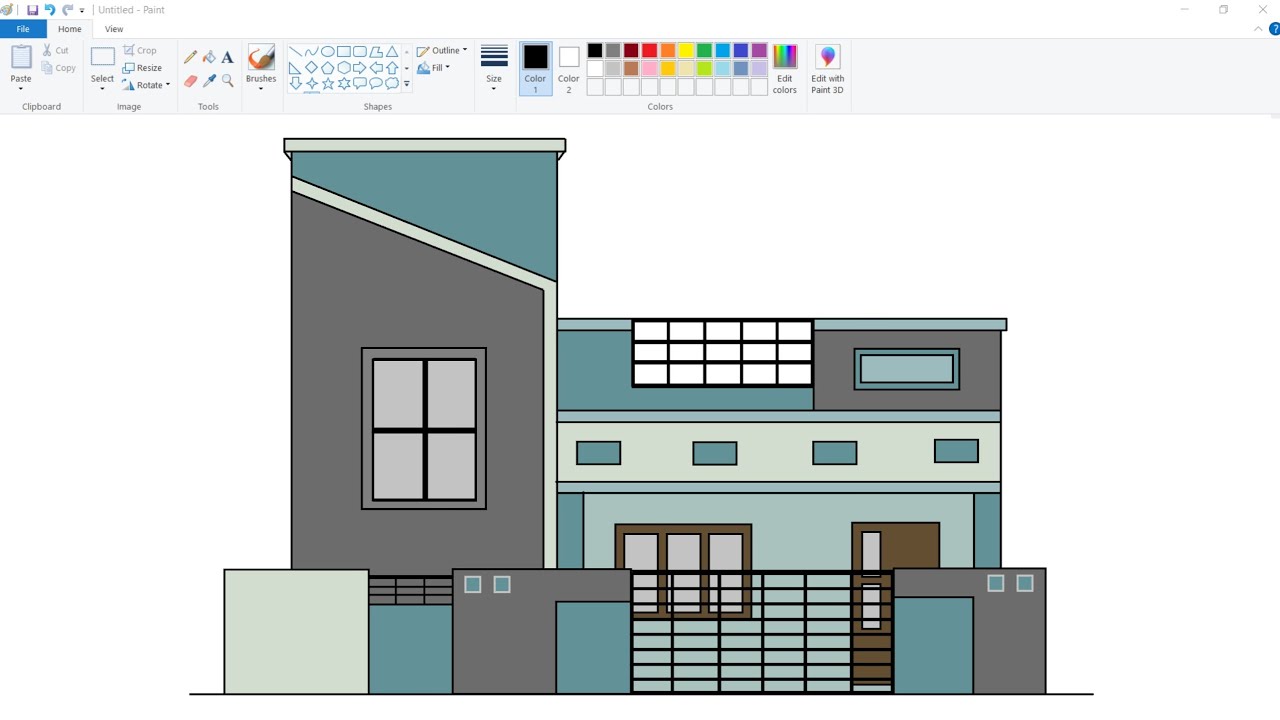Click the Copy button
1280x720 pixels.
click(x=58, y=68)
